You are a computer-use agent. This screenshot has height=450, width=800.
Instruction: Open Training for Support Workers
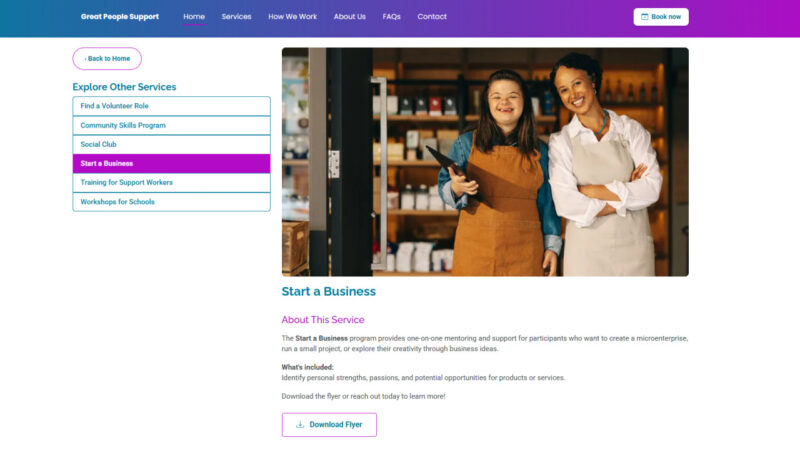click(171, 183)
